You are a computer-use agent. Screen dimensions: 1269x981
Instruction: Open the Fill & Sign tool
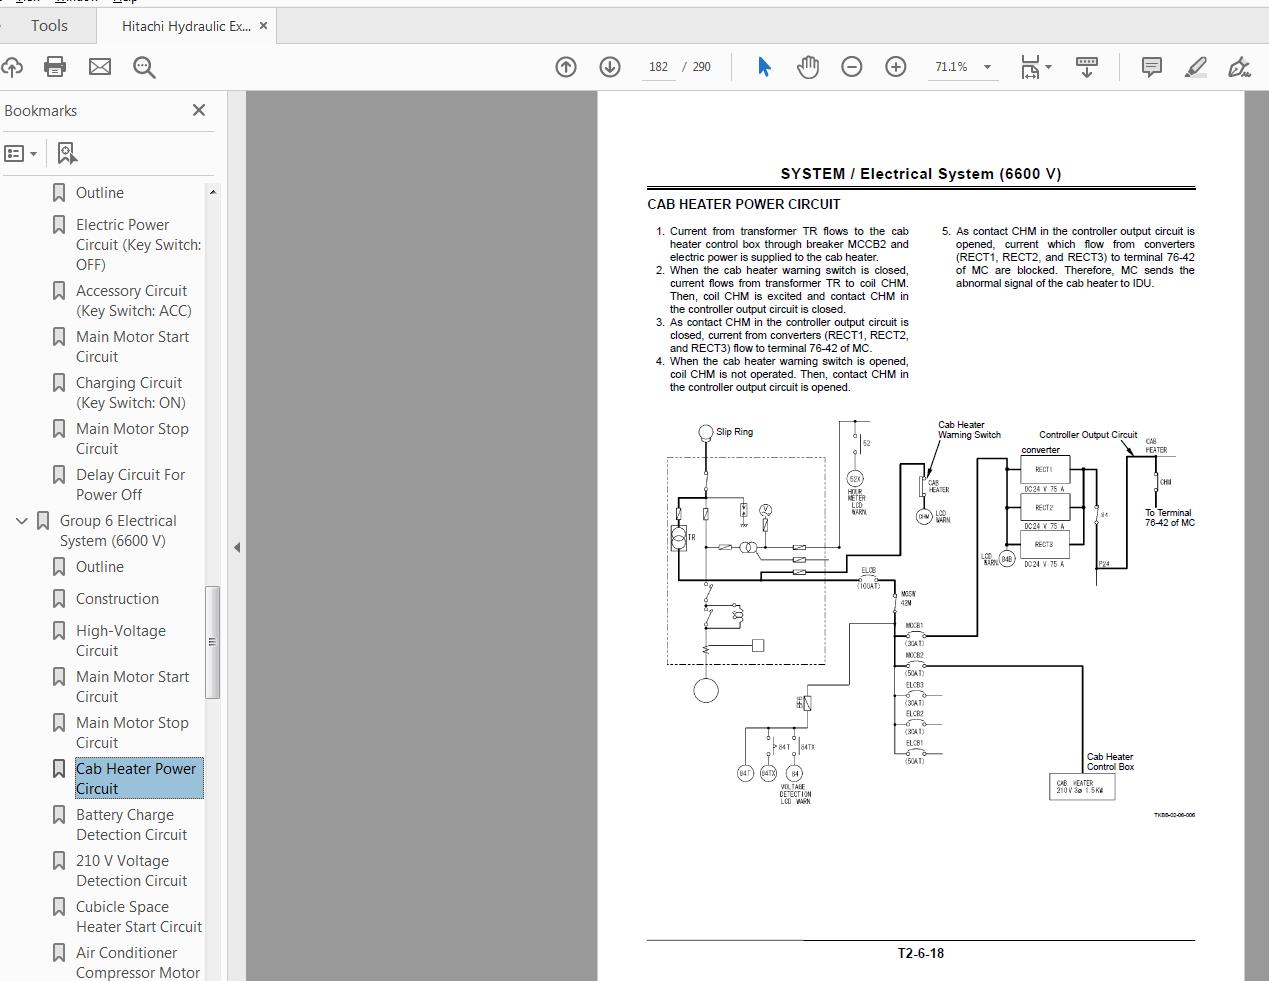(1239, 67)
